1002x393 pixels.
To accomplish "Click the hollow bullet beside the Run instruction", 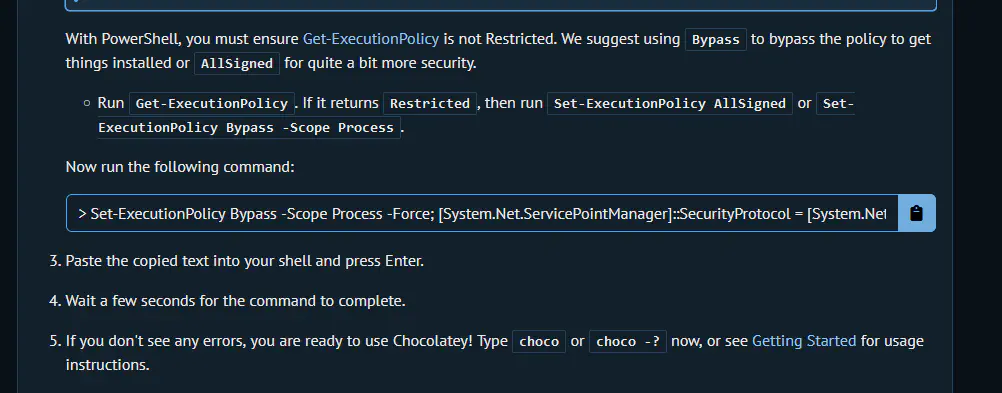I will click(87, 104).
